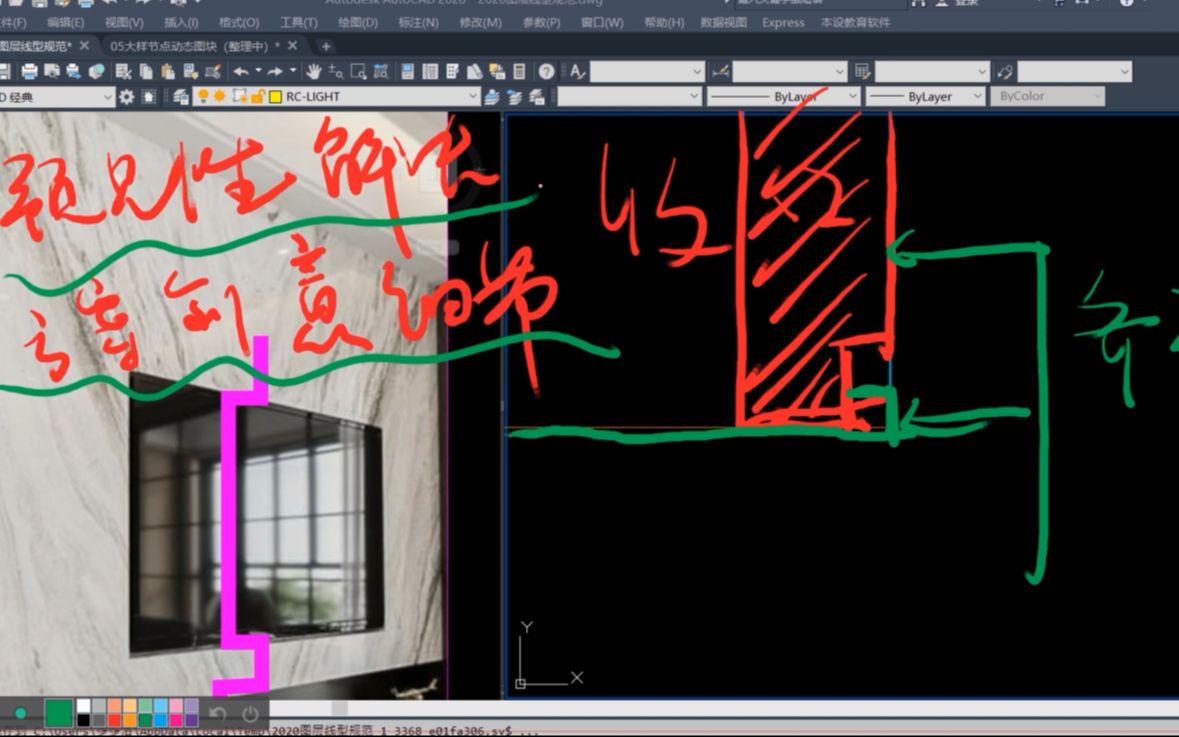
Task: Unlock the RC-LIGHT layer padlock
Action: tap(260, 95)
